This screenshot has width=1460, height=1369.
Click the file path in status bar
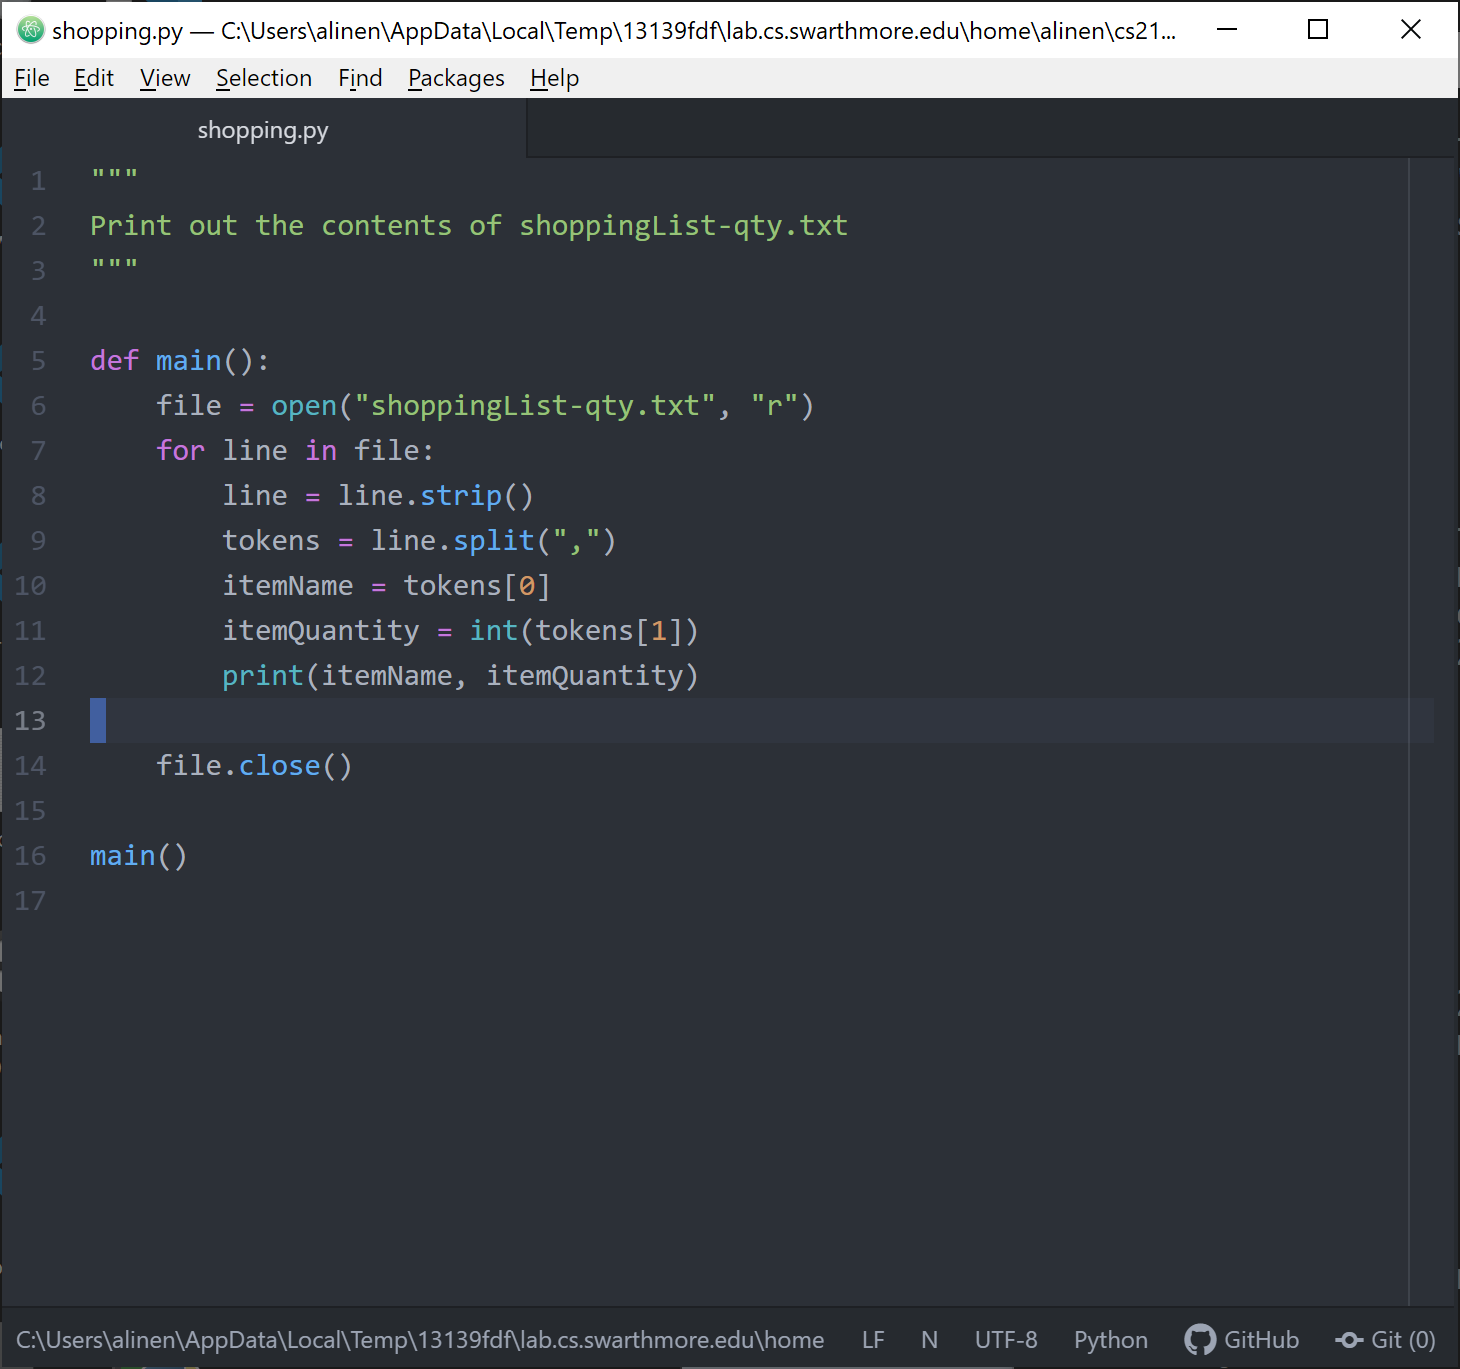click(420, 1340)
